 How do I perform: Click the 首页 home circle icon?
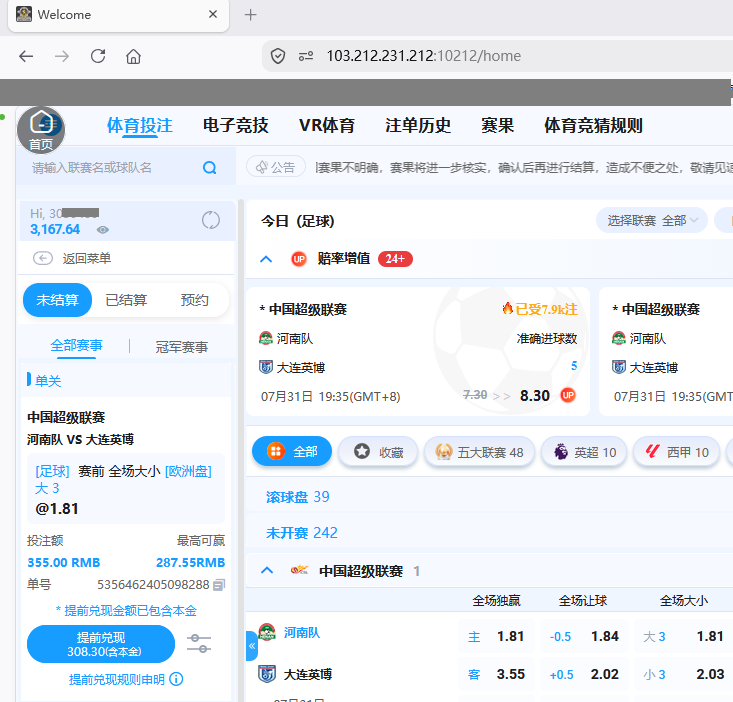pyautogui.click(x=41, y=130)
